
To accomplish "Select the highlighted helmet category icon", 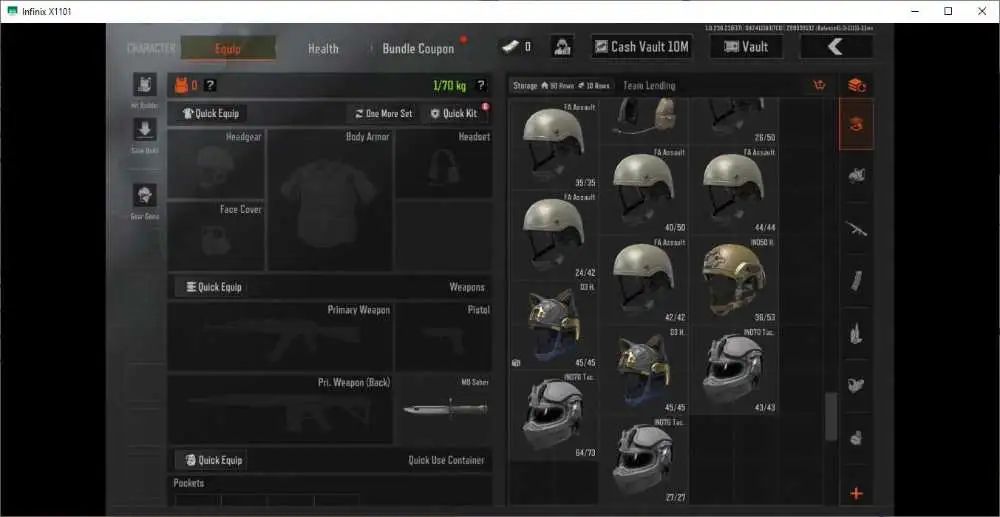I will click(x=857, y=124).
